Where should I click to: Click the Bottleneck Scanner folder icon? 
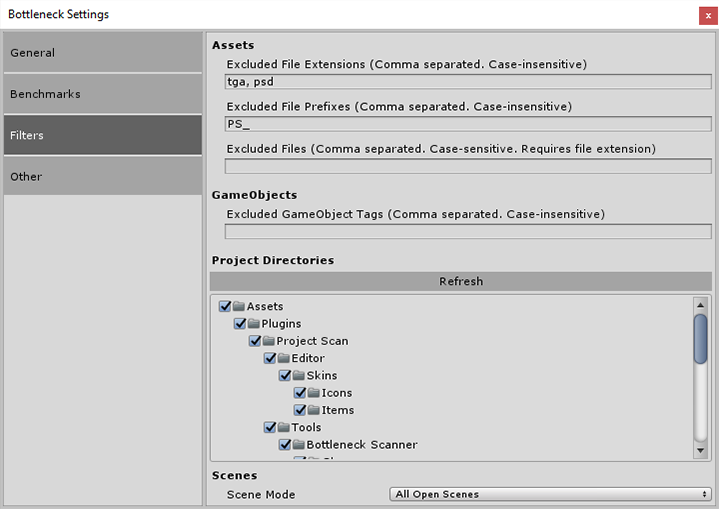[x=300, y=445]
